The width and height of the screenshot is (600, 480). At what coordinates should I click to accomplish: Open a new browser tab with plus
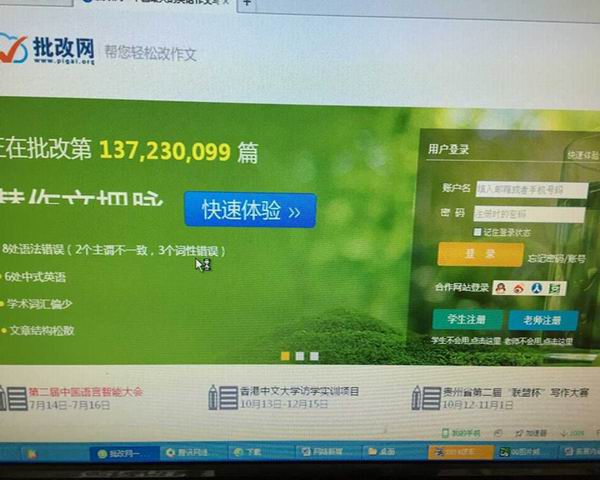pyautogui.click(x=248, y=4)
